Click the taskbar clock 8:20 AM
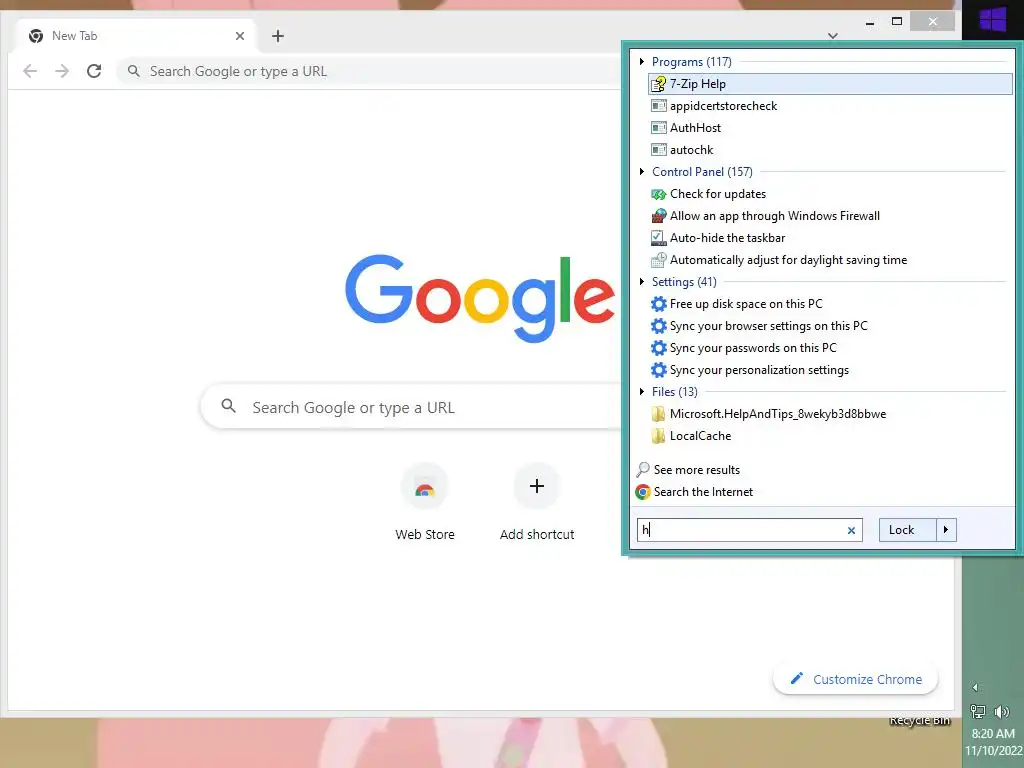The height and width of the screenshot is (768, 1024). (x=993, y=733)
